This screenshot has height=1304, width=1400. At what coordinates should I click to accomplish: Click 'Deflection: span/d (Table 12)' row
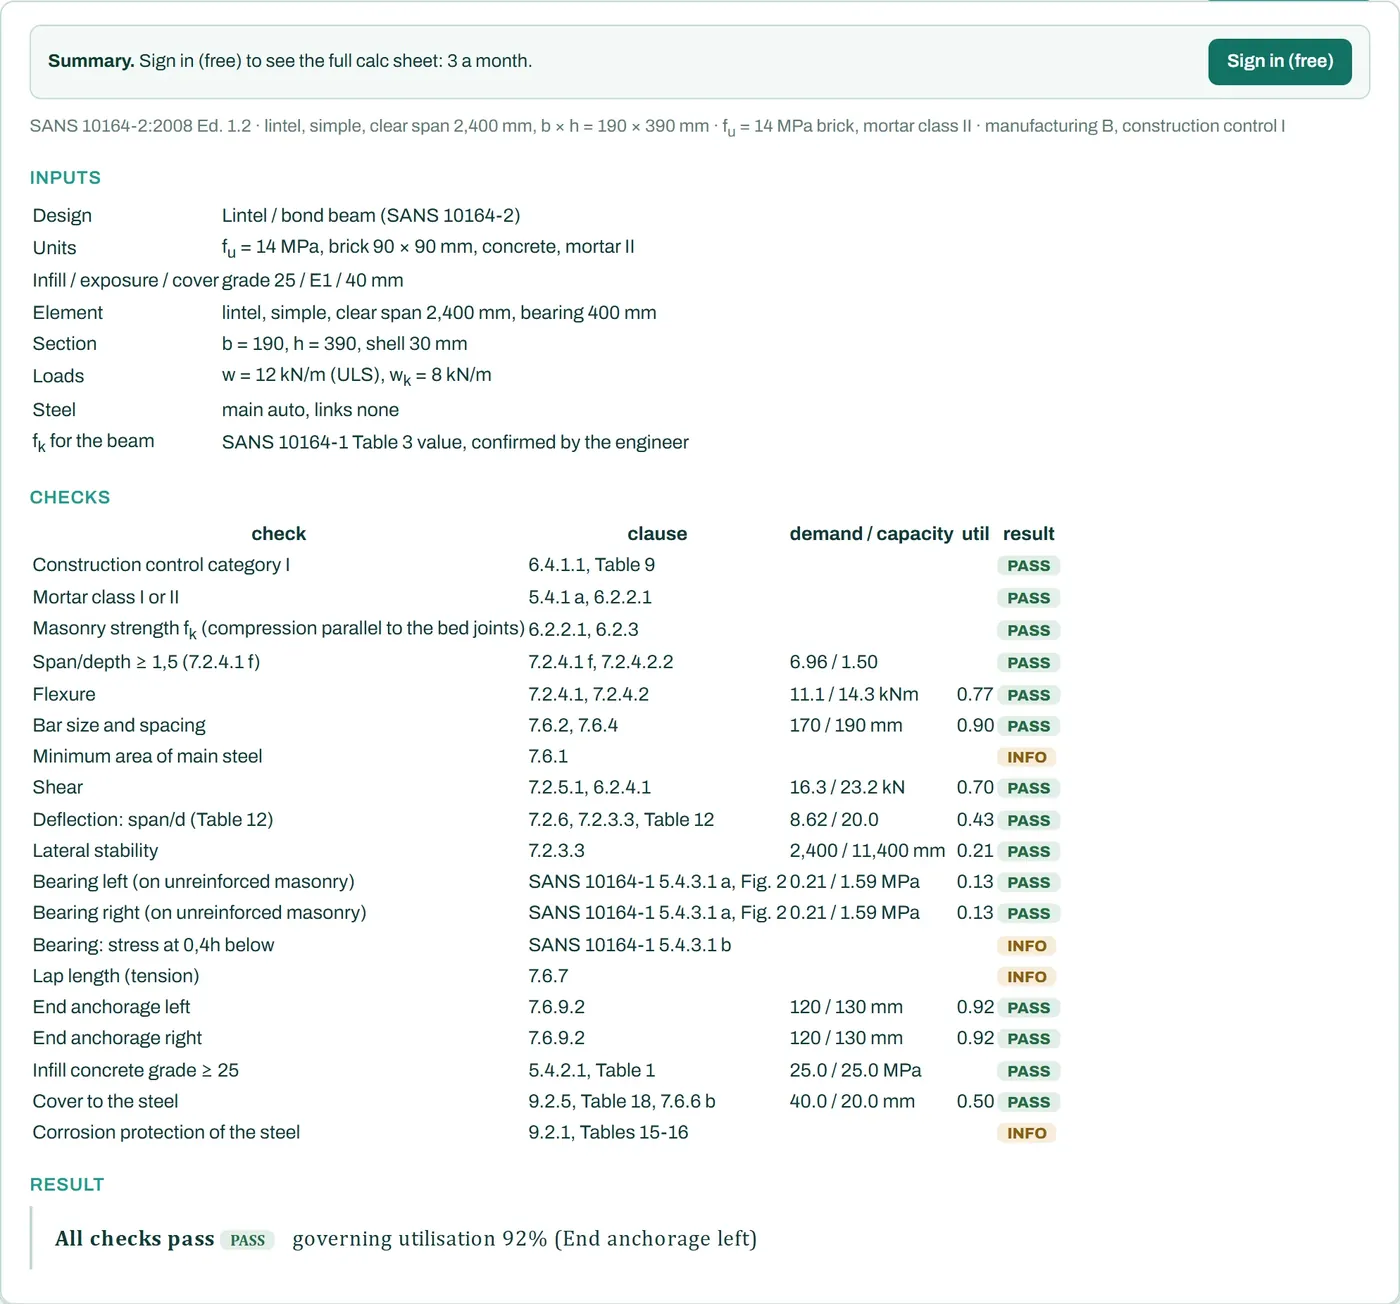(153, 819)
